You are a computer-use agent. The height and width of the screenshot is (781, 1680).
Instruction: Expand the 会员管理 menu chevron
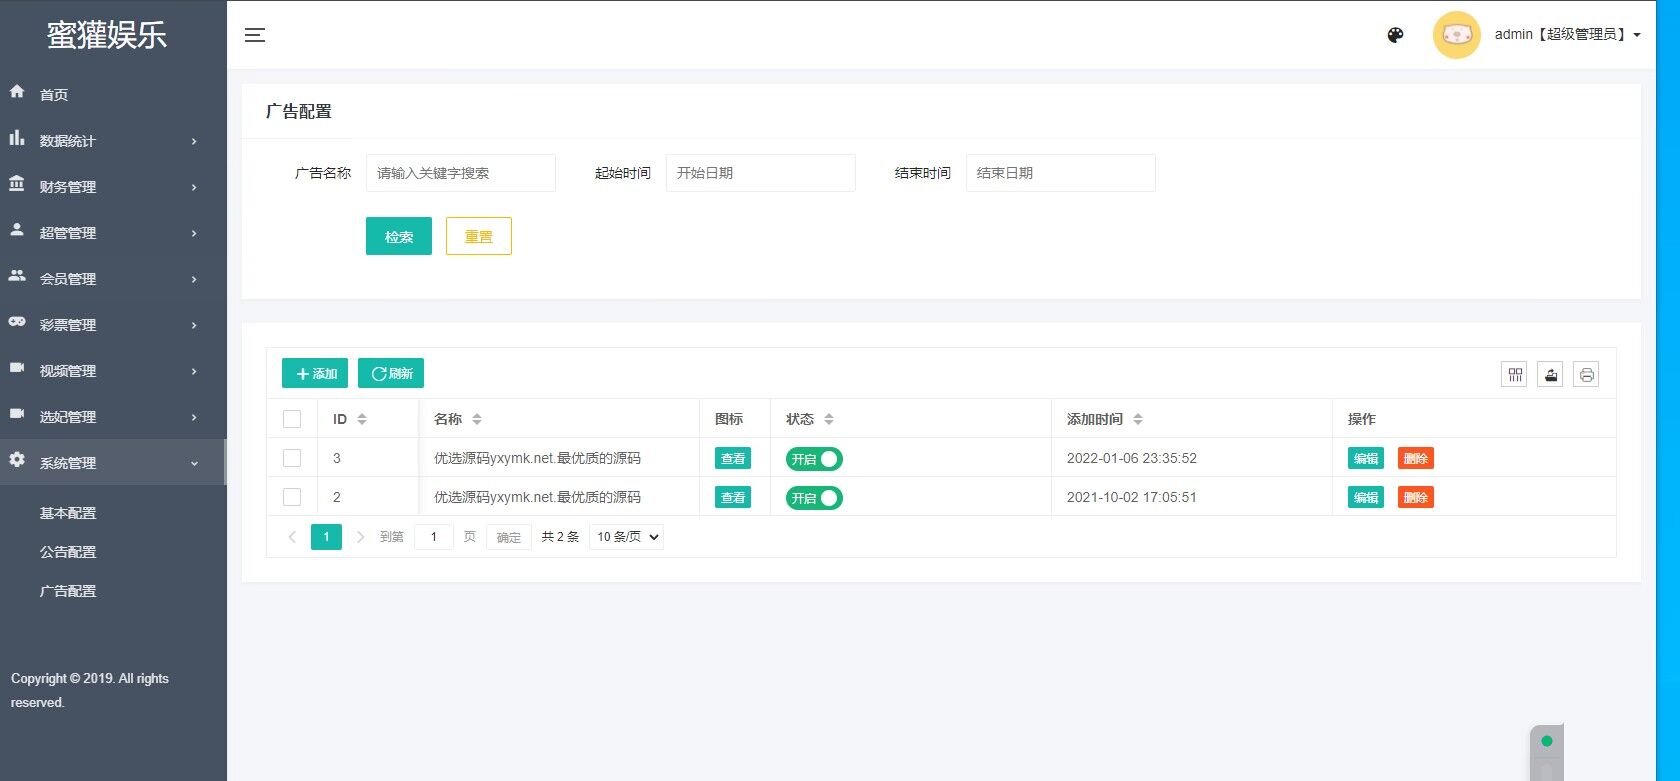coord(194,279)
